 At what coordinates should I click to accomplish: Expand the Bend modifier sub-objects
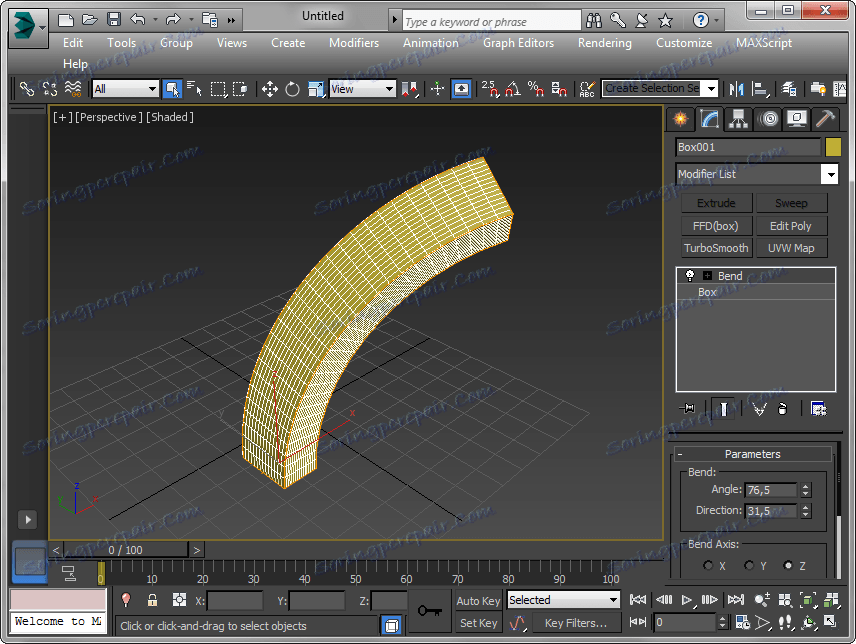tap(707, 276)
